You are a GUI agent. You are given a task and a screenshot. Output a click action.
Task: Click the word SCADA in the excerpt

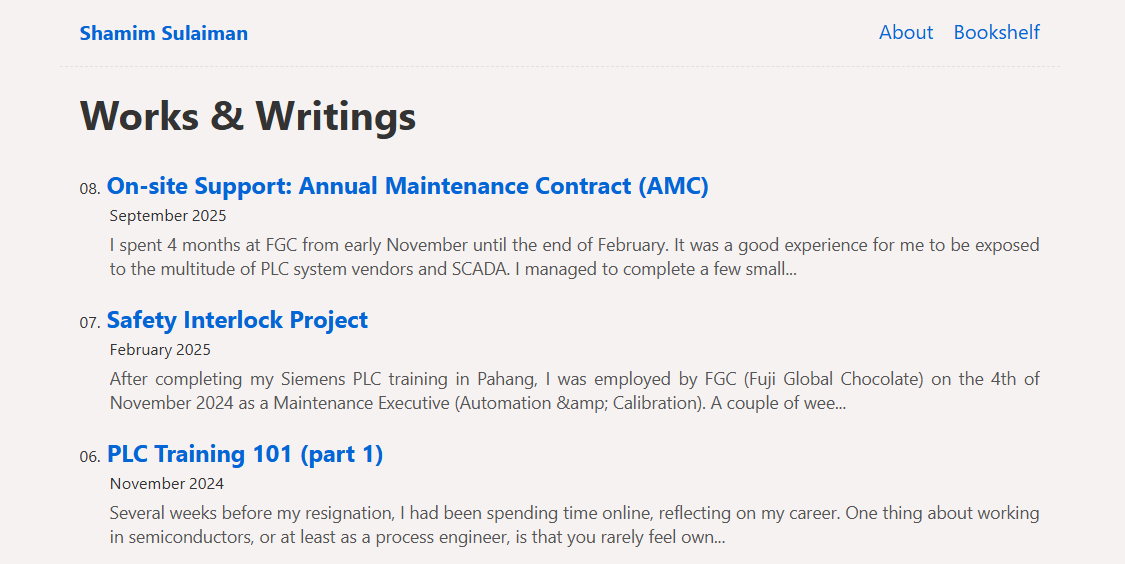pyautogui.click(x=478, y=269)
